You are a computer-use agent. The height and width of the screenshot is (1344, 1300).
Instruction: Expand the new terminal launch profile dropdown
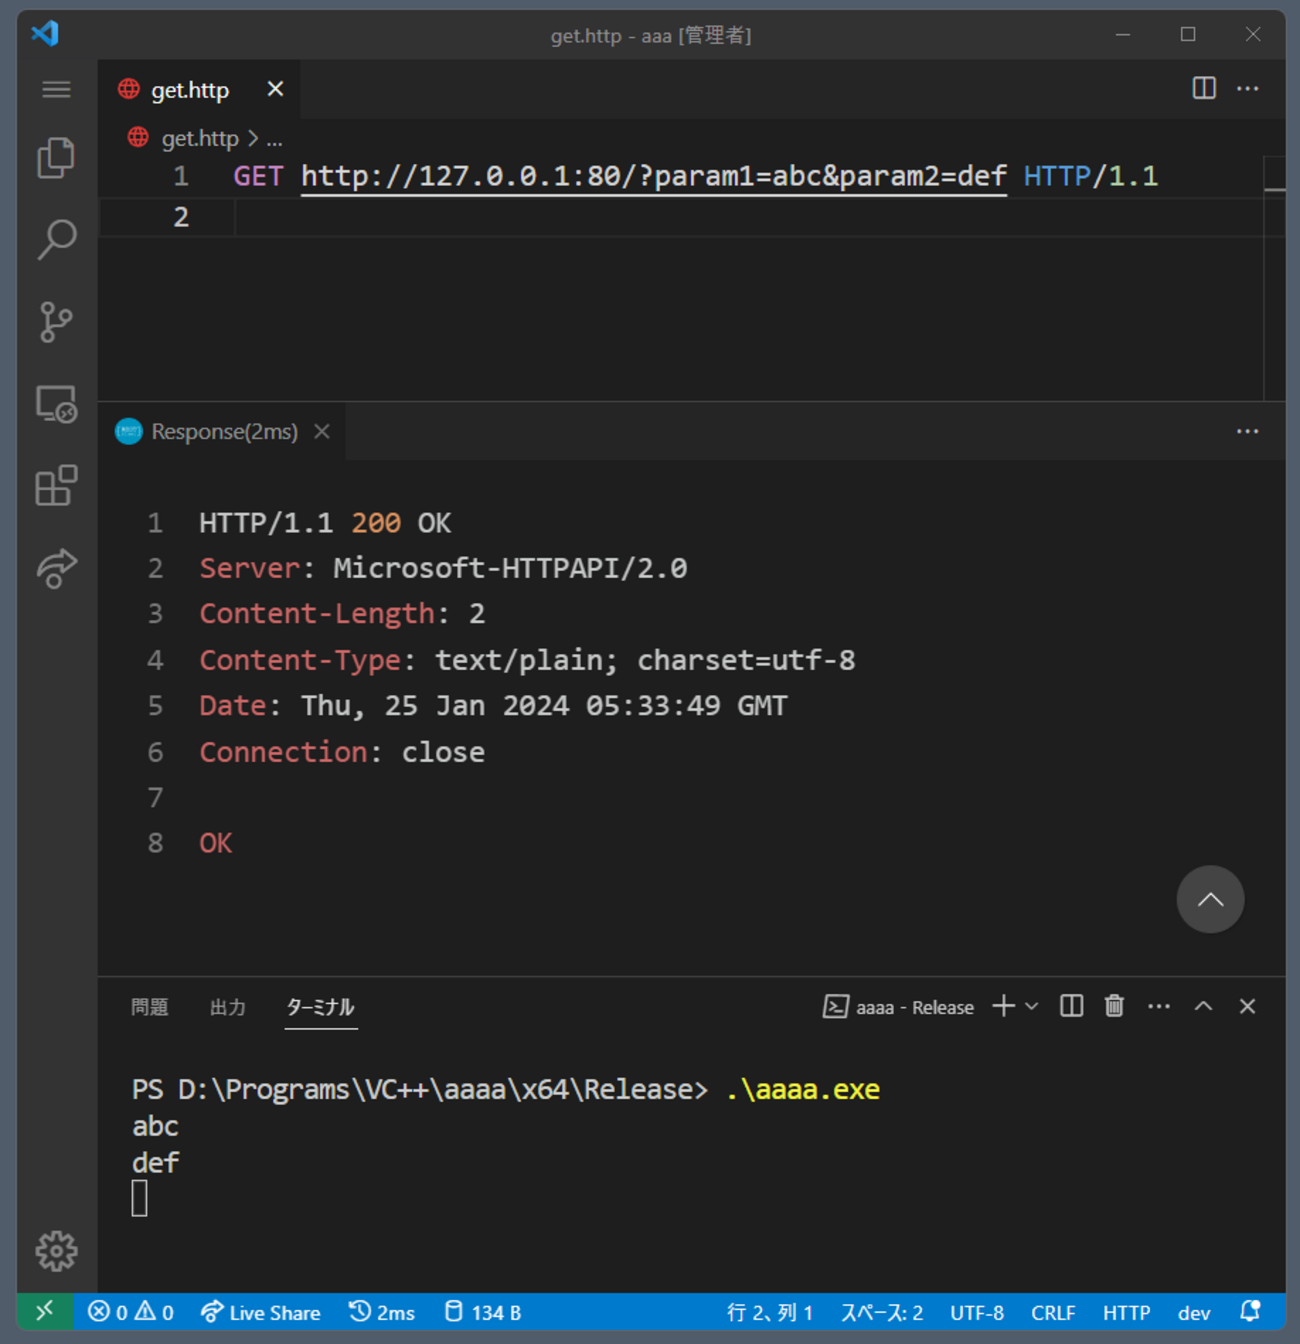pyautogui.click(x=1032, y=1006)
